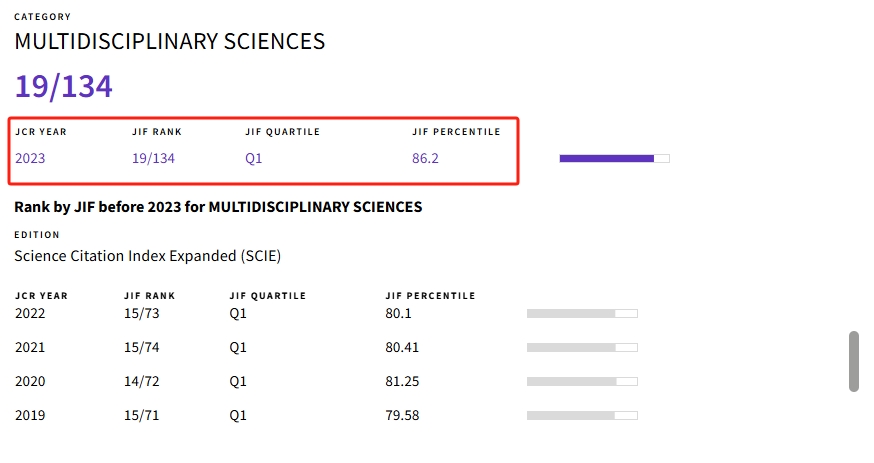Click the 86.2 JIF percentile value

[x=425, y=158]
